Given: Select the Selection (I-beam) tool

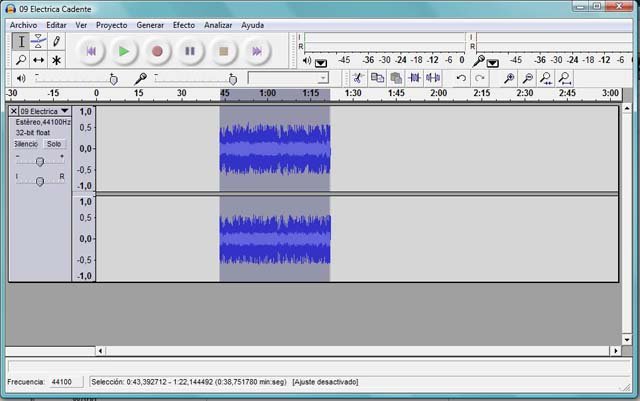Looking at the screenshot, I should coord(21,41).
